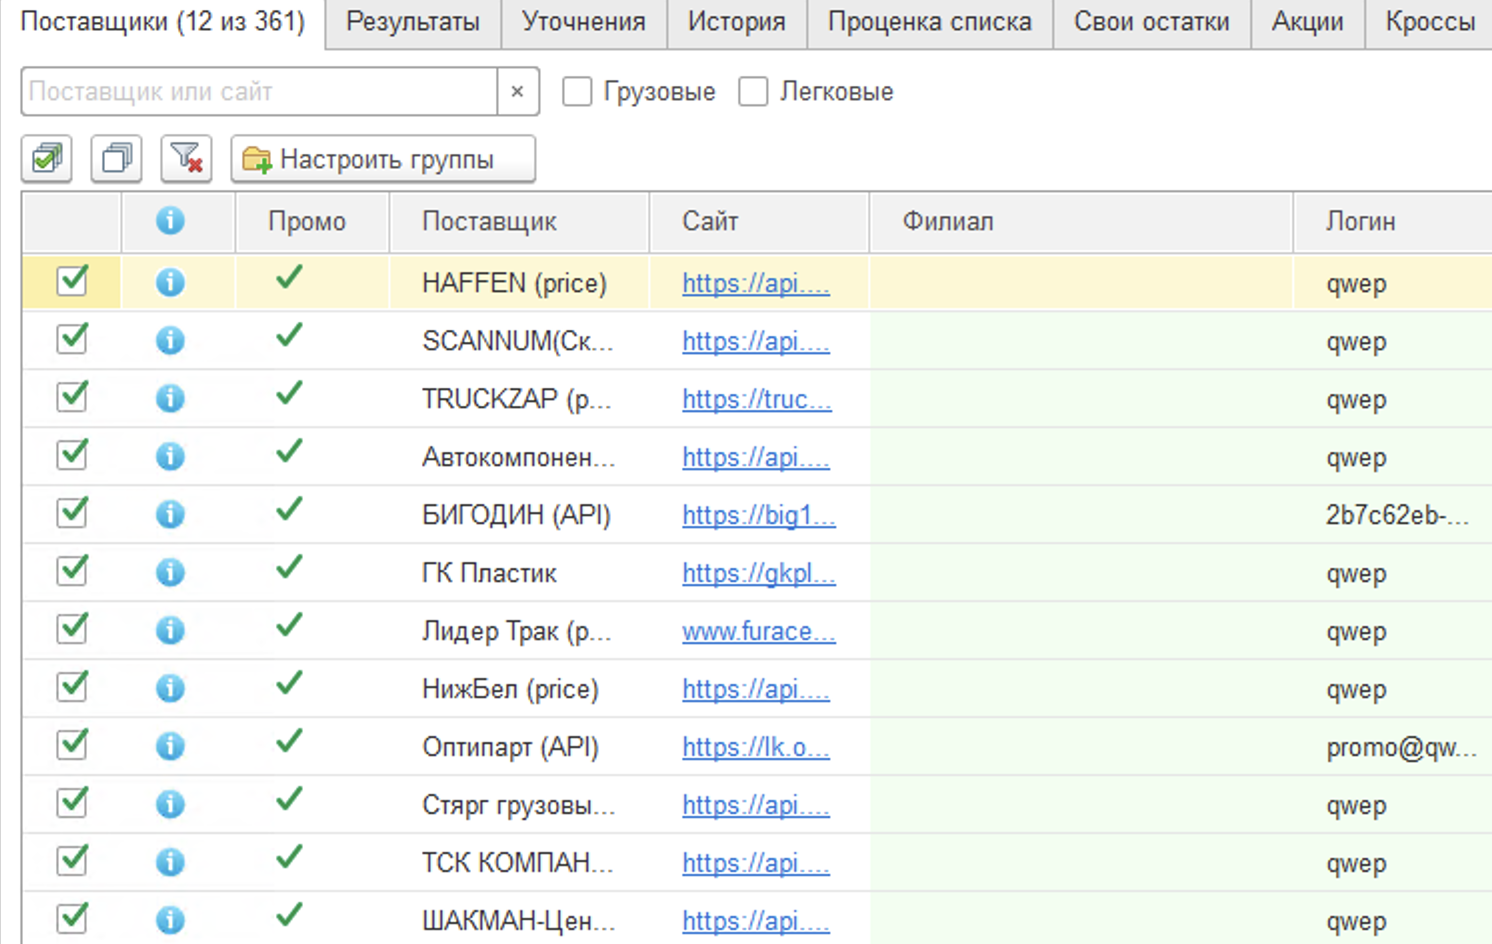The image size is (1492, 944).
Task: Open the https://lk.o... site link
Action: pyautogui.click(x=756, y=747)
